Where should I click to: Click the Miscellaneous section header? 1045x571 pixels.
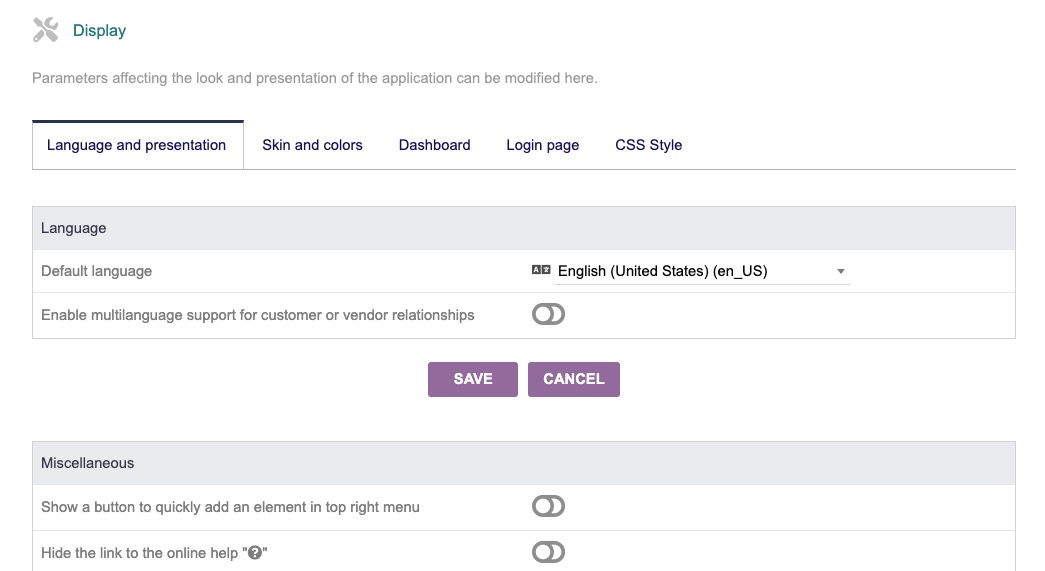87,463
